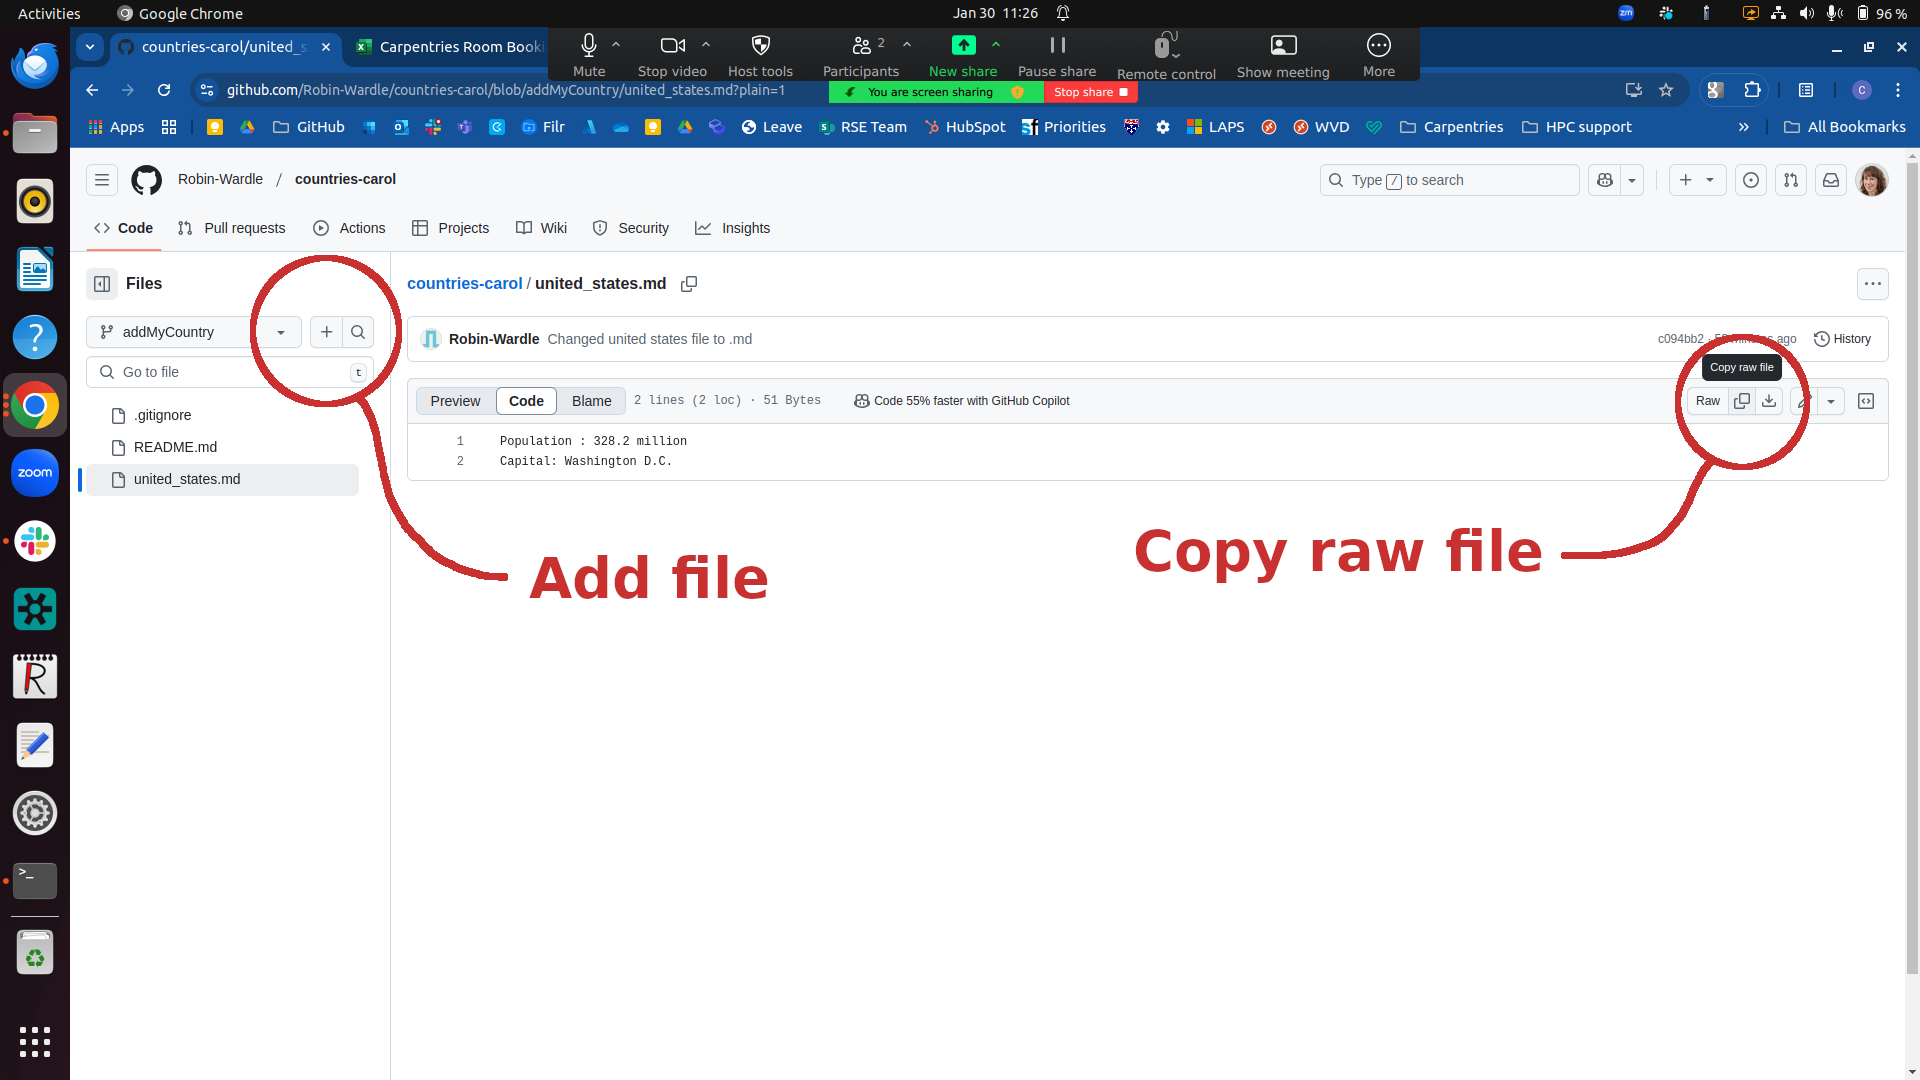Mute the microphone in Zoom

tap(588, 54)
